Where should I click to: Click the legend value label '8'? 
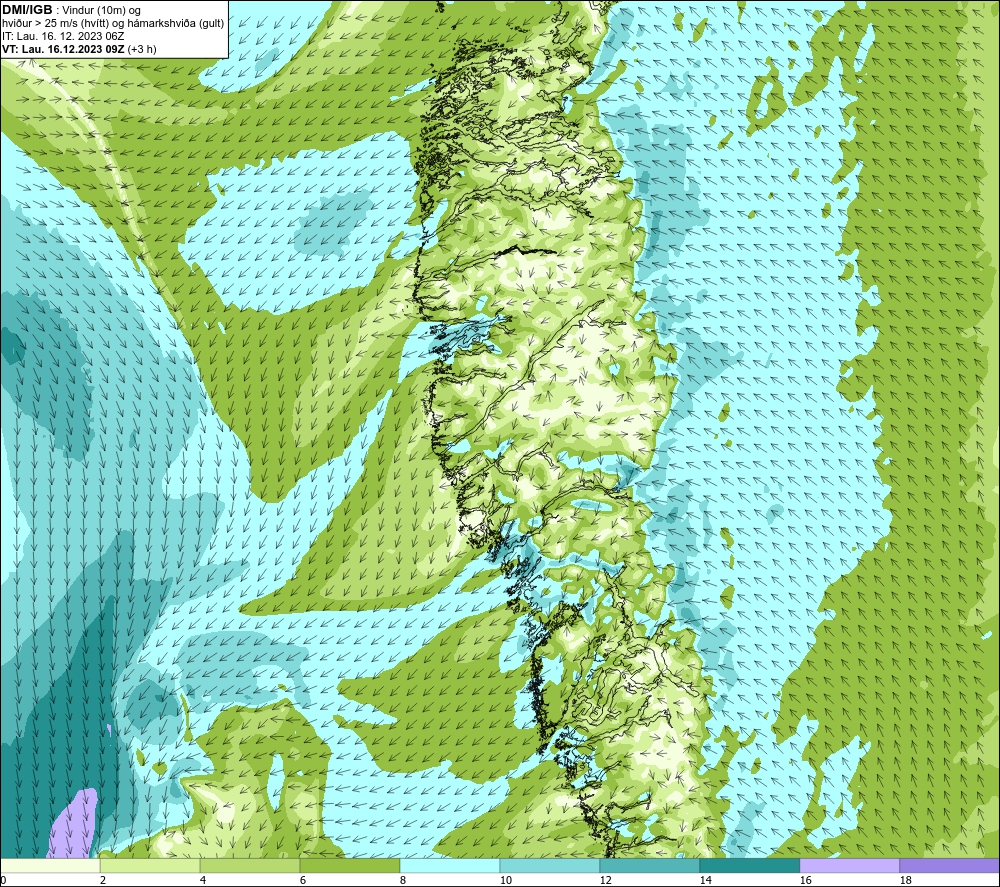(x=402, y=881)
